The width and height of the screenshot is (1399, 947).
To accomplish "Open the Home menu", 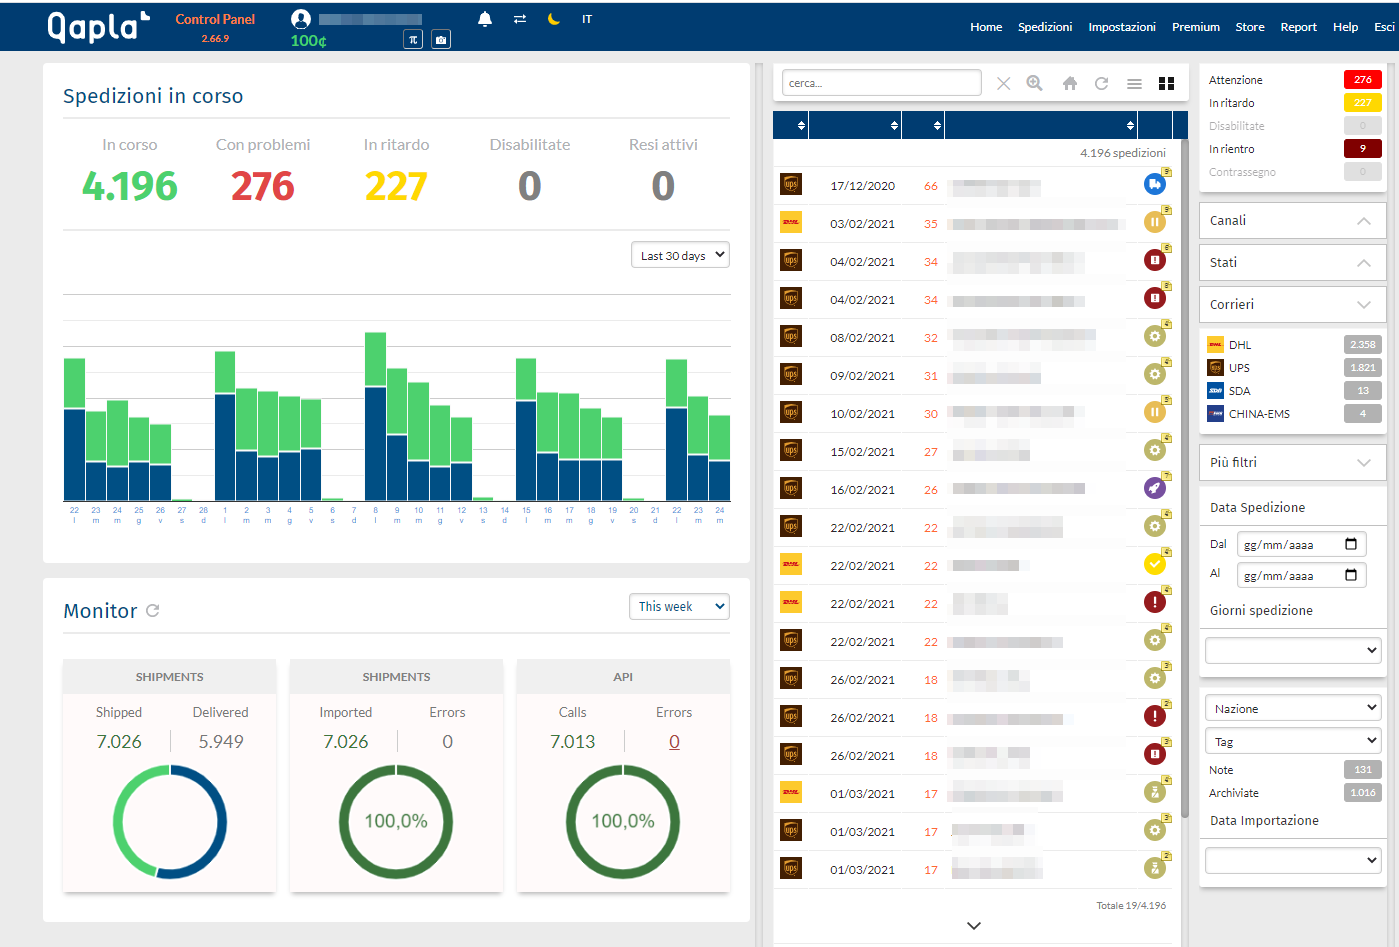I will (x=986, y=27).
